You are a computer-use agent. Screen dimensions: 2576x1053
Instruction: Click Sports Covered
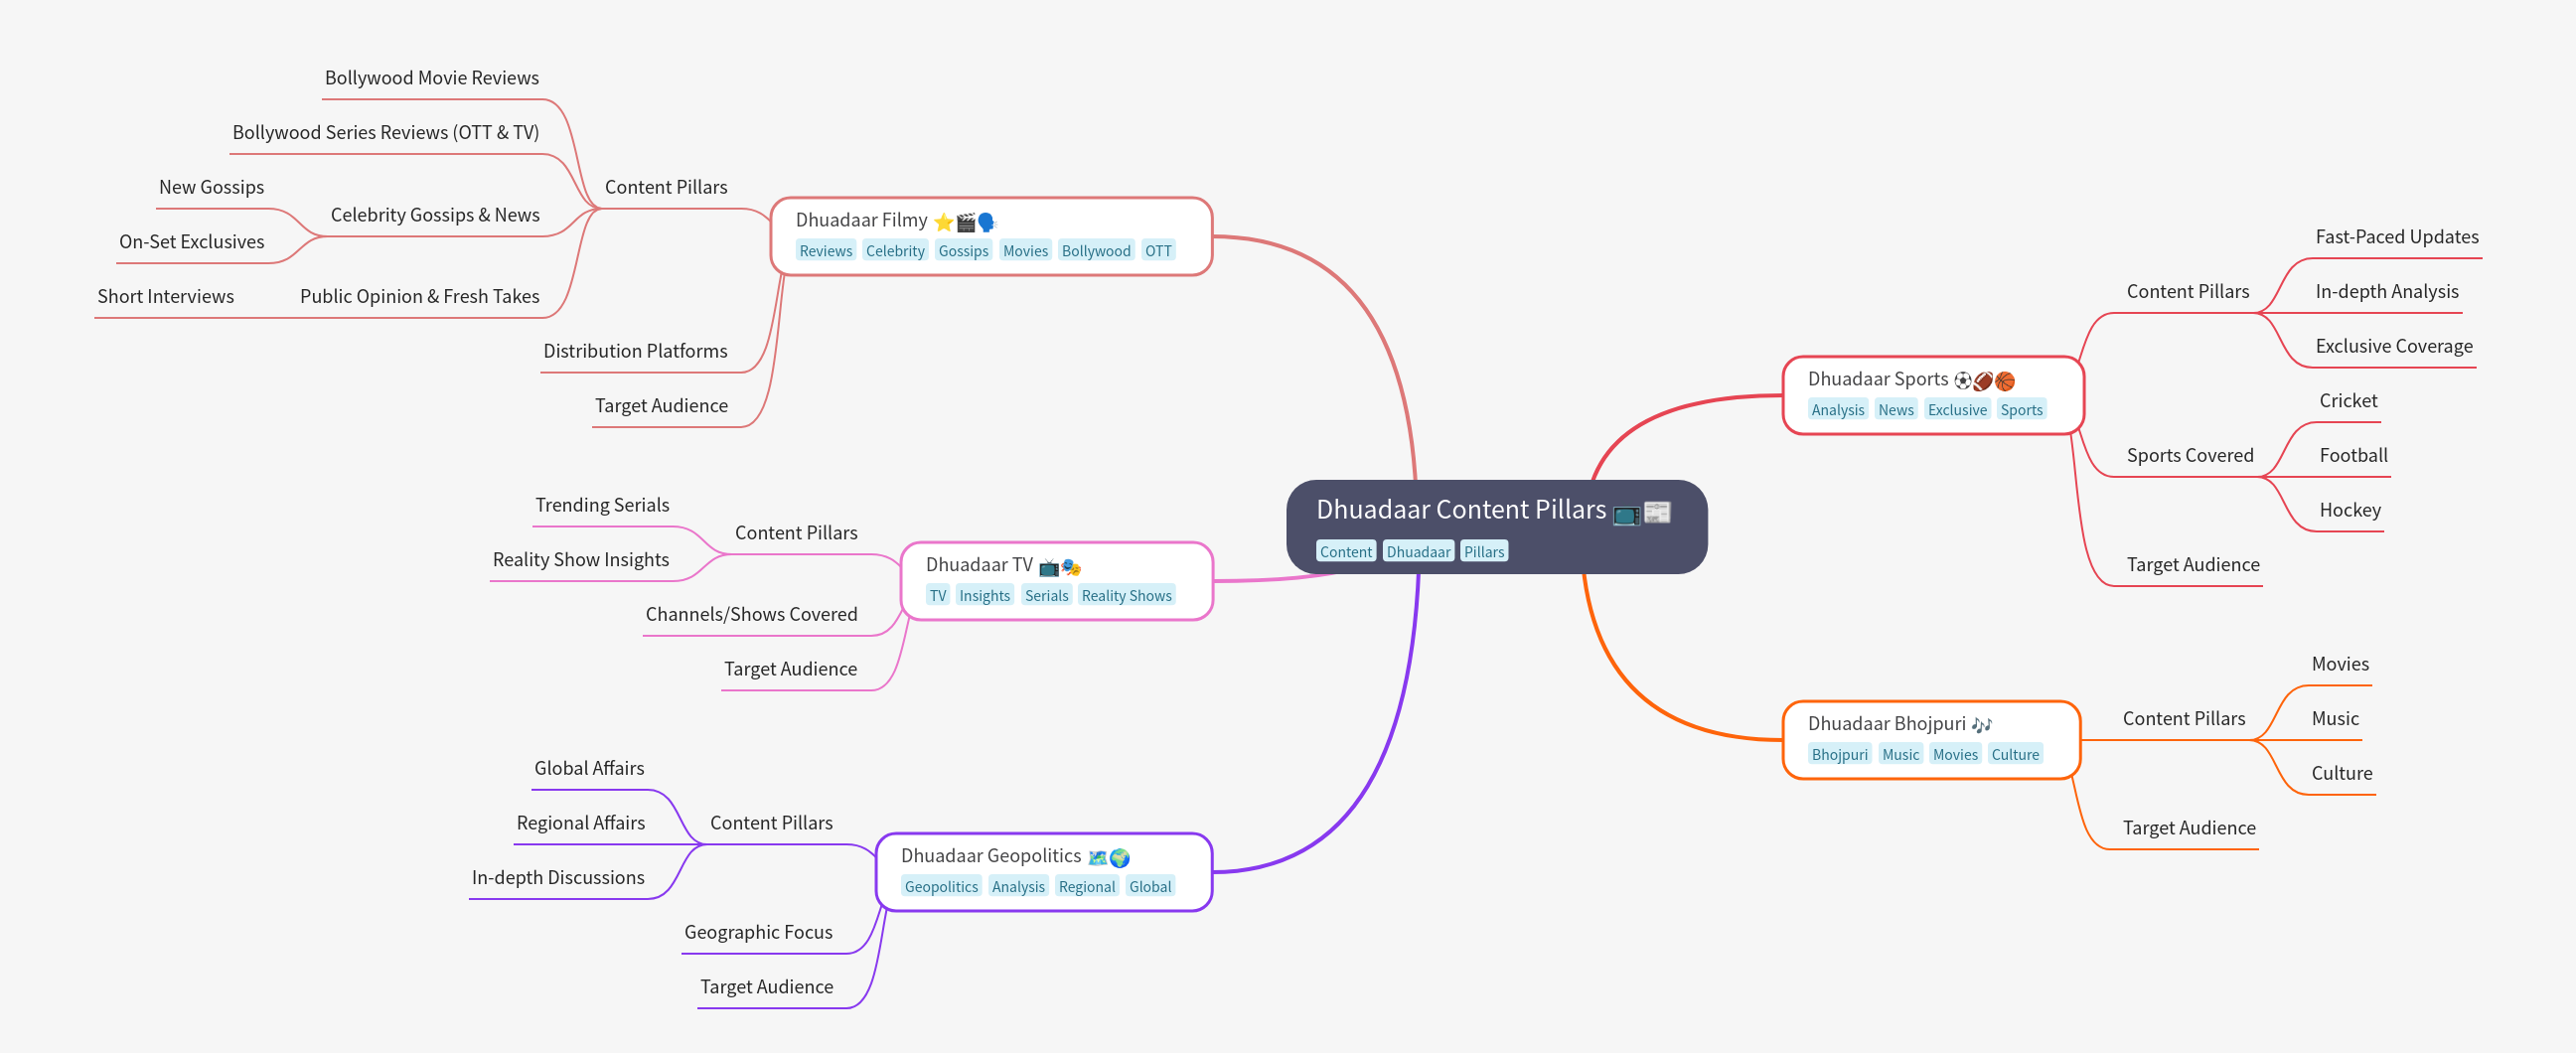[x=2189, y=455]
